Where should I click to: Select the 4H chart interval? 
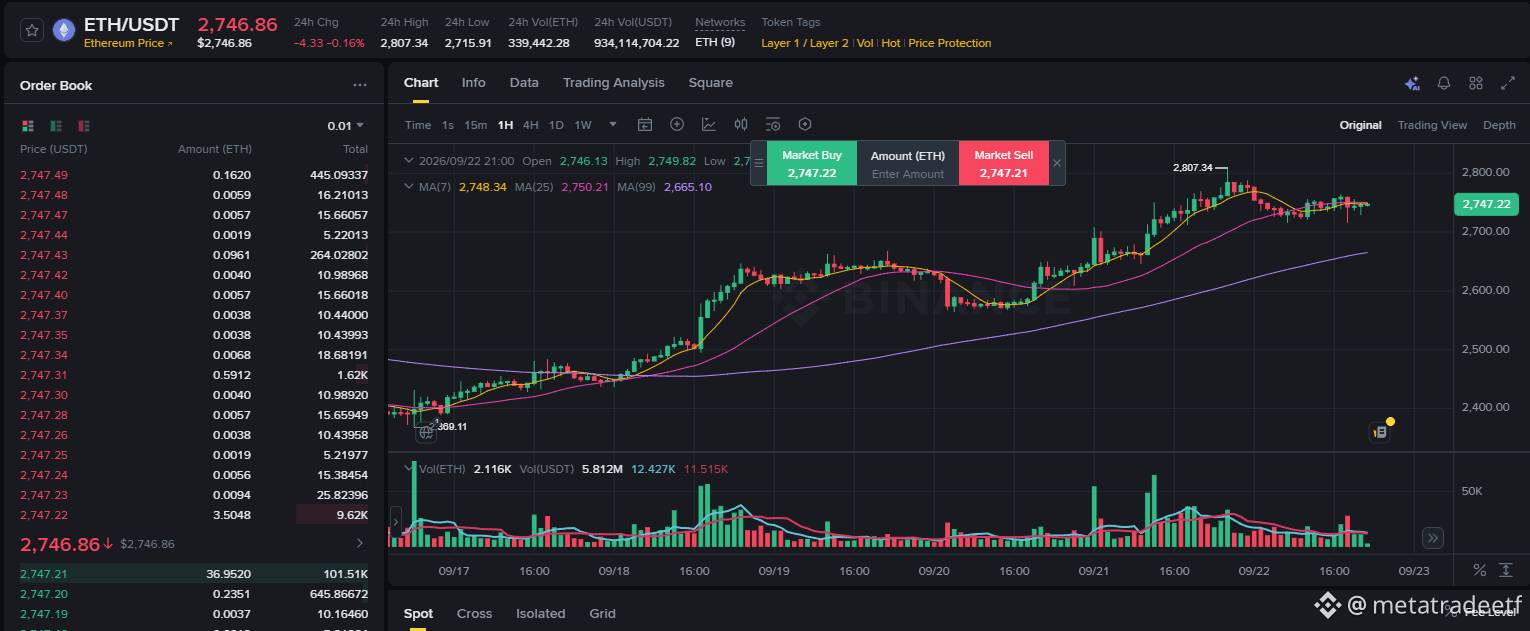coord(531,125)
